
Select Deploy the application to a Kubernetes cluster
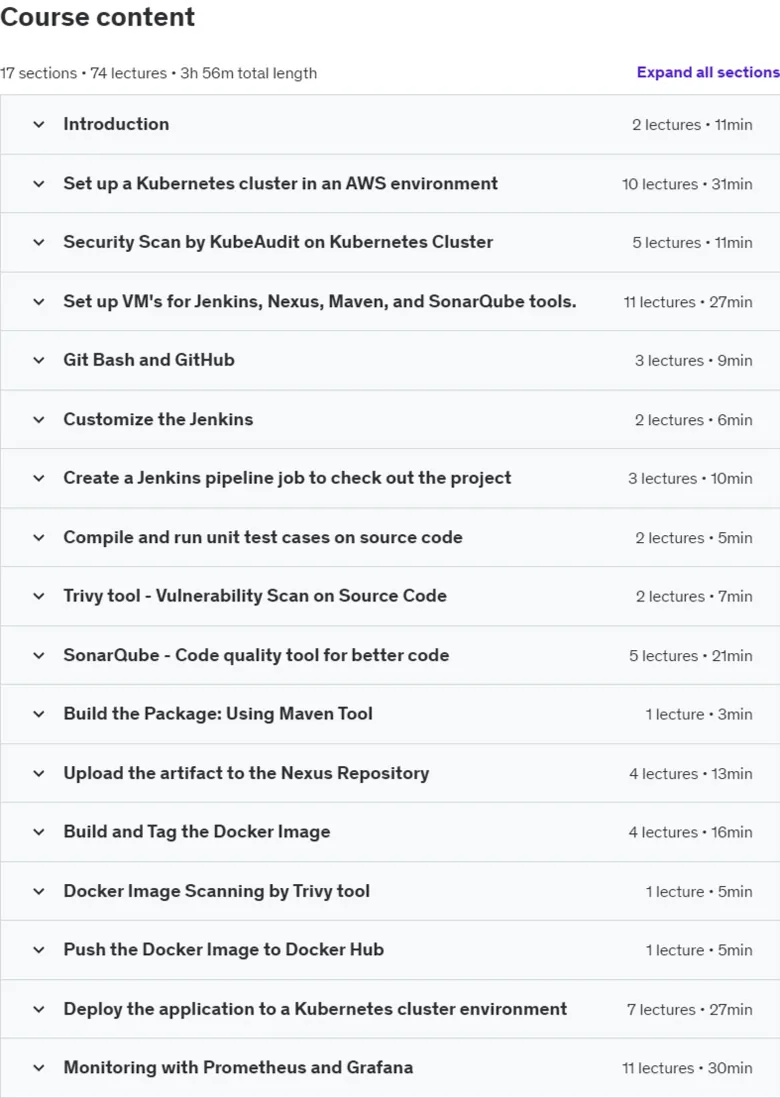tap(315, 1008)
